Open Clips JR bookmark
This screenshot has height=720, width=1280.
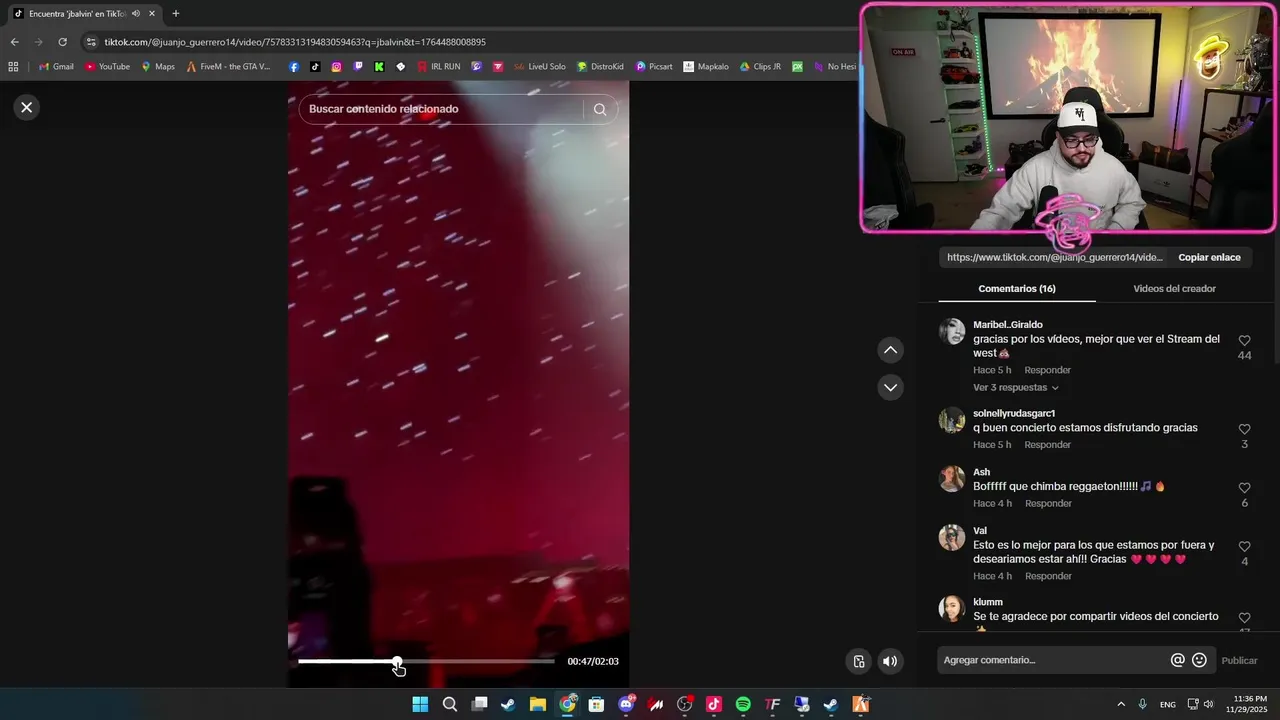click(760, 67)
